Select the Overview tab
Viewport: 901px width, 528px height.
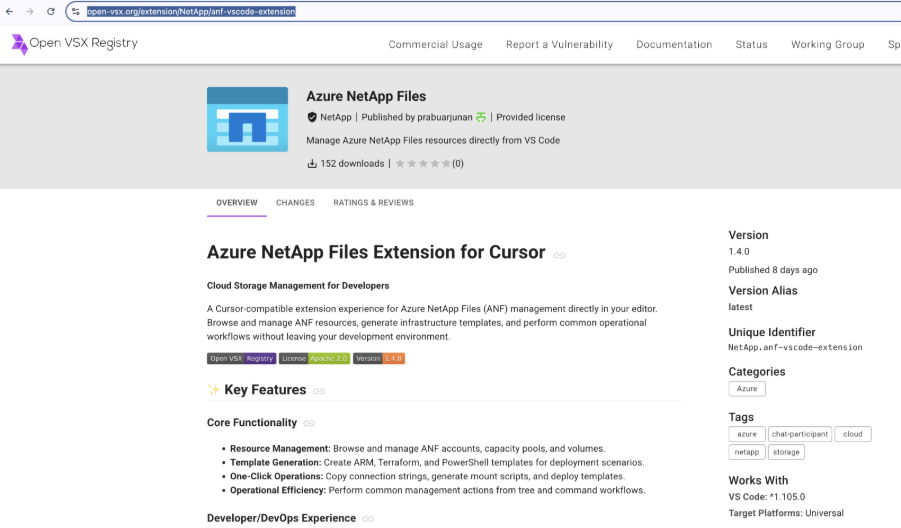point(237,203)
